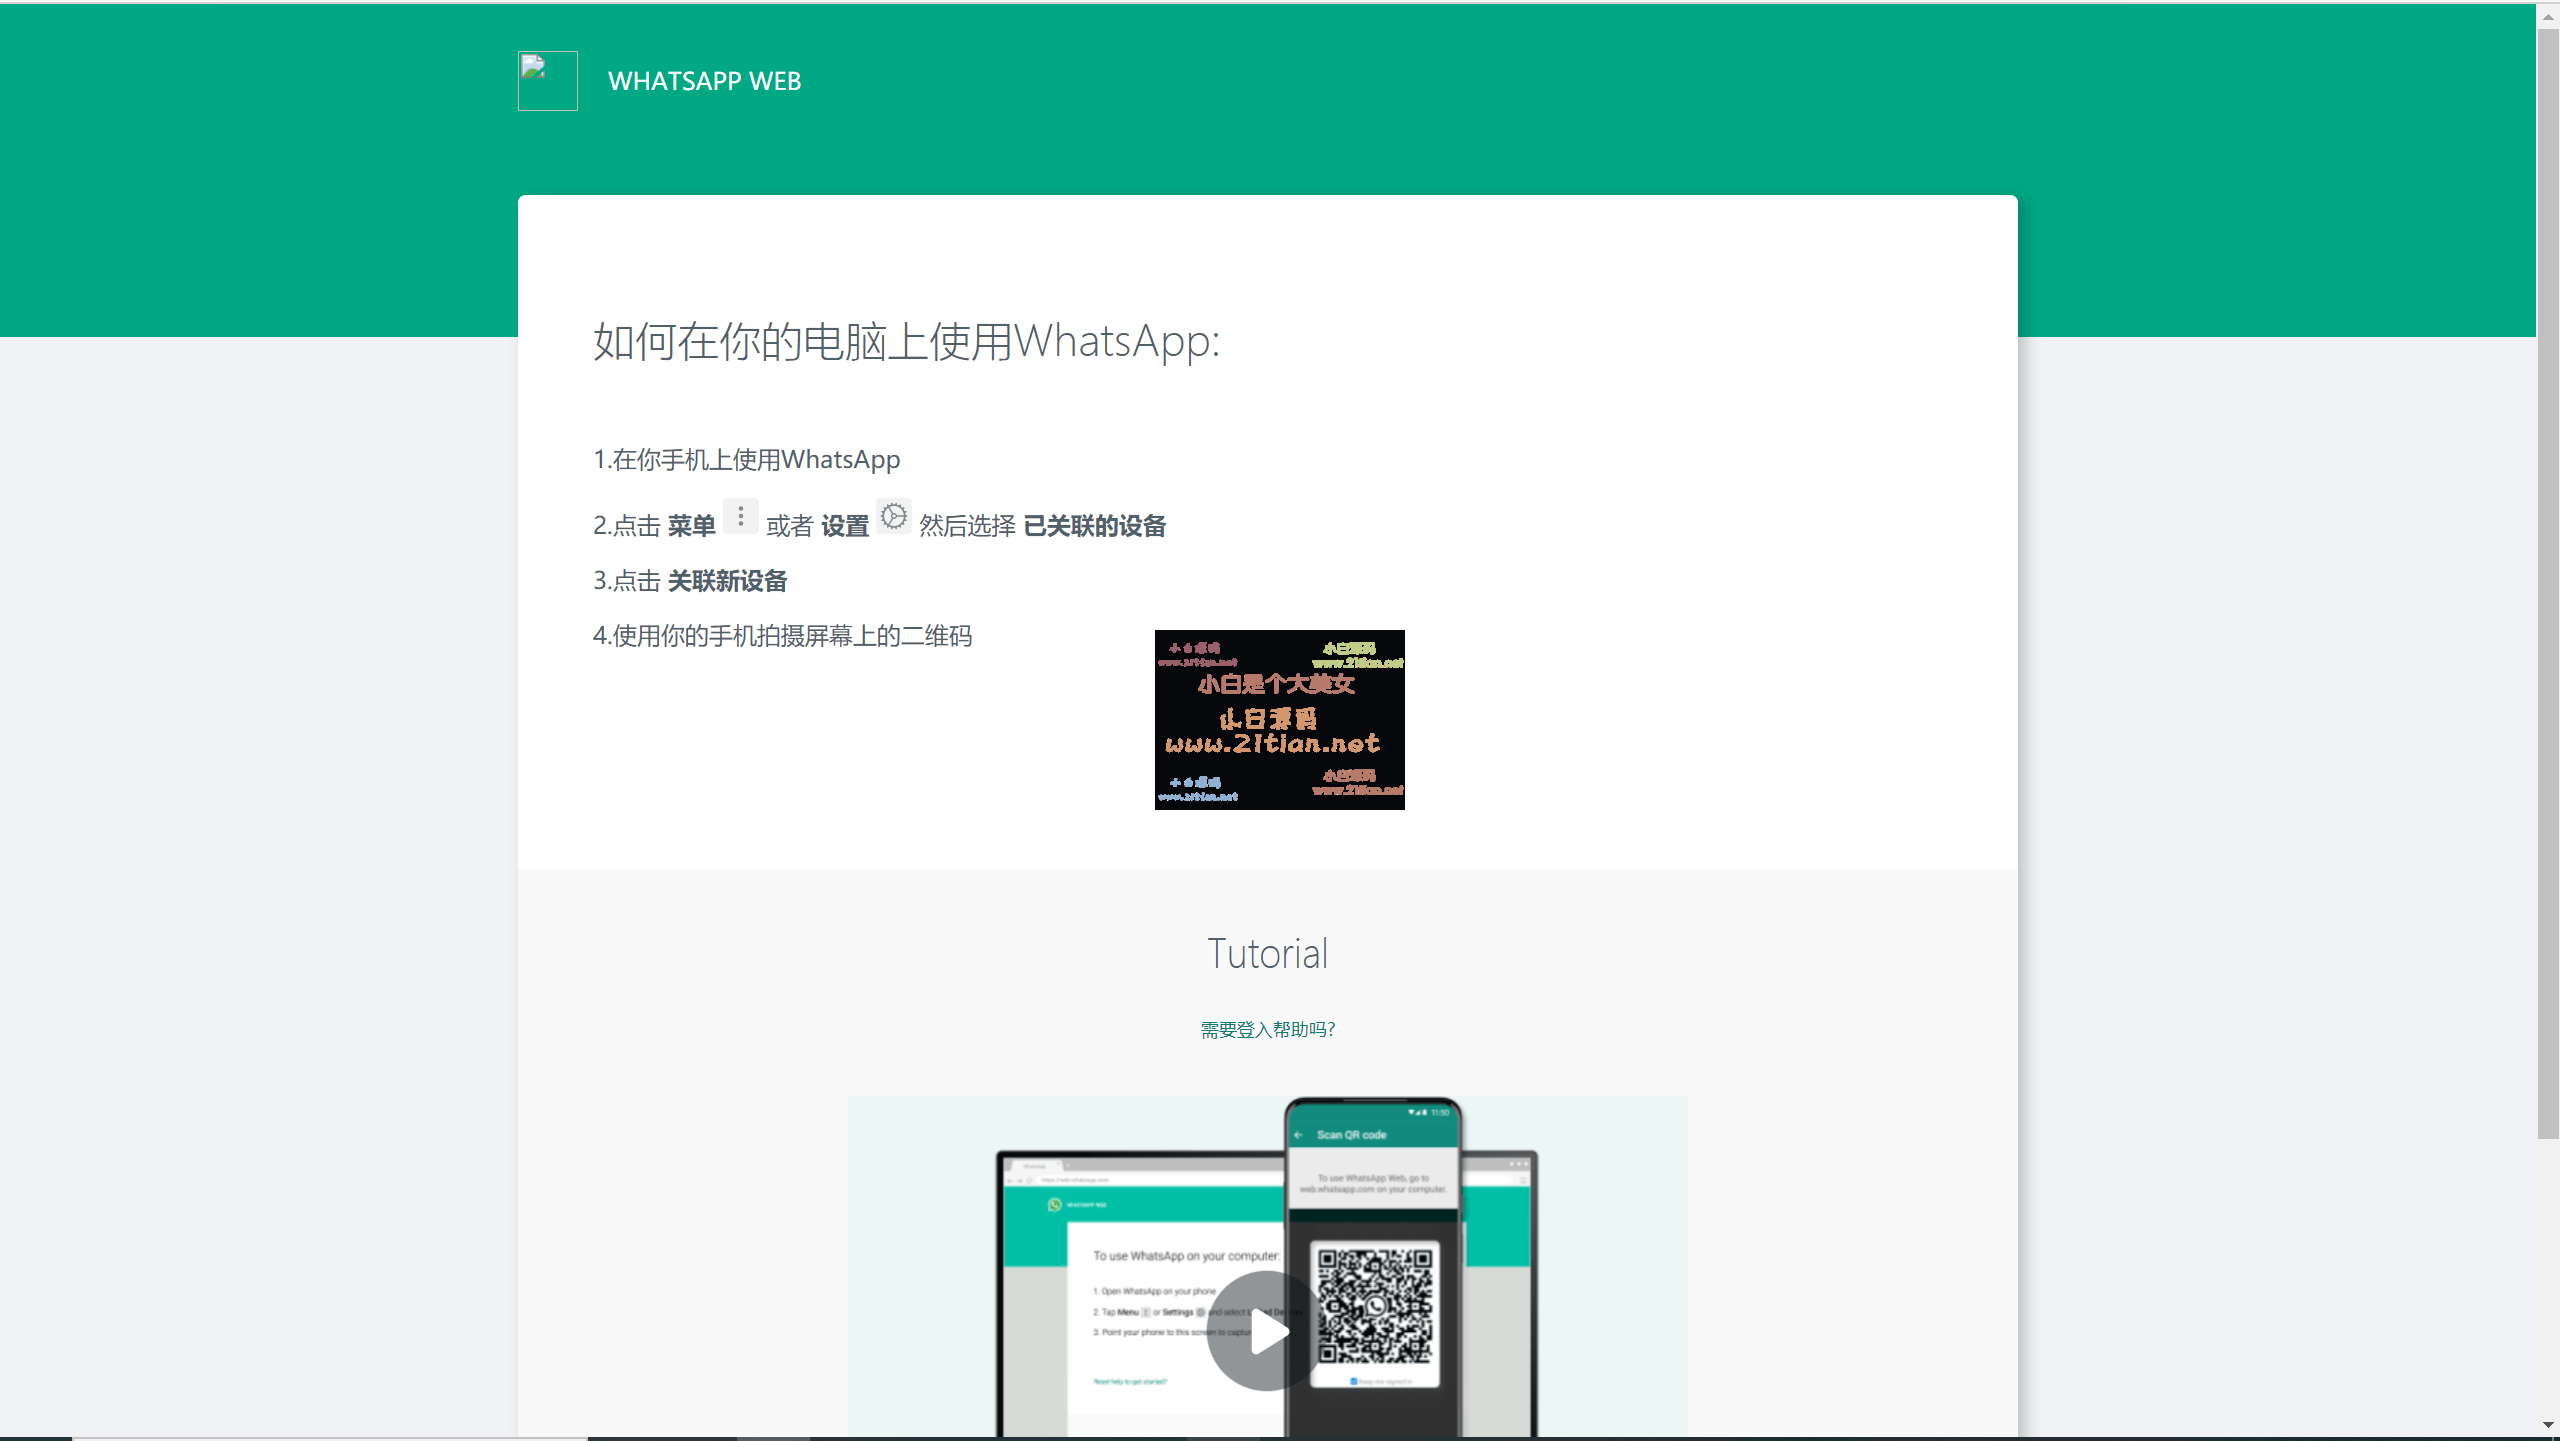
Task: Click the bold 菜单 label in step 2
Action: tap(692, 526)
